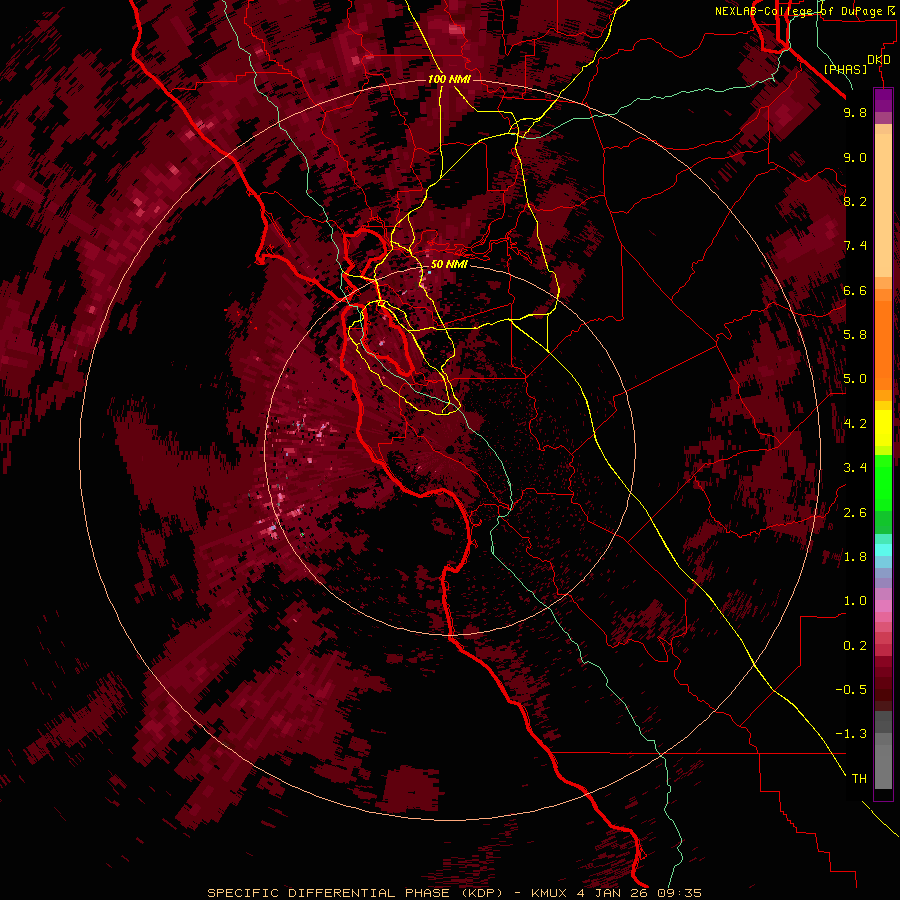Click the -0.5 value on color scale
The image size is (900, 900).
pyautogui.click(x=851, y=690)
